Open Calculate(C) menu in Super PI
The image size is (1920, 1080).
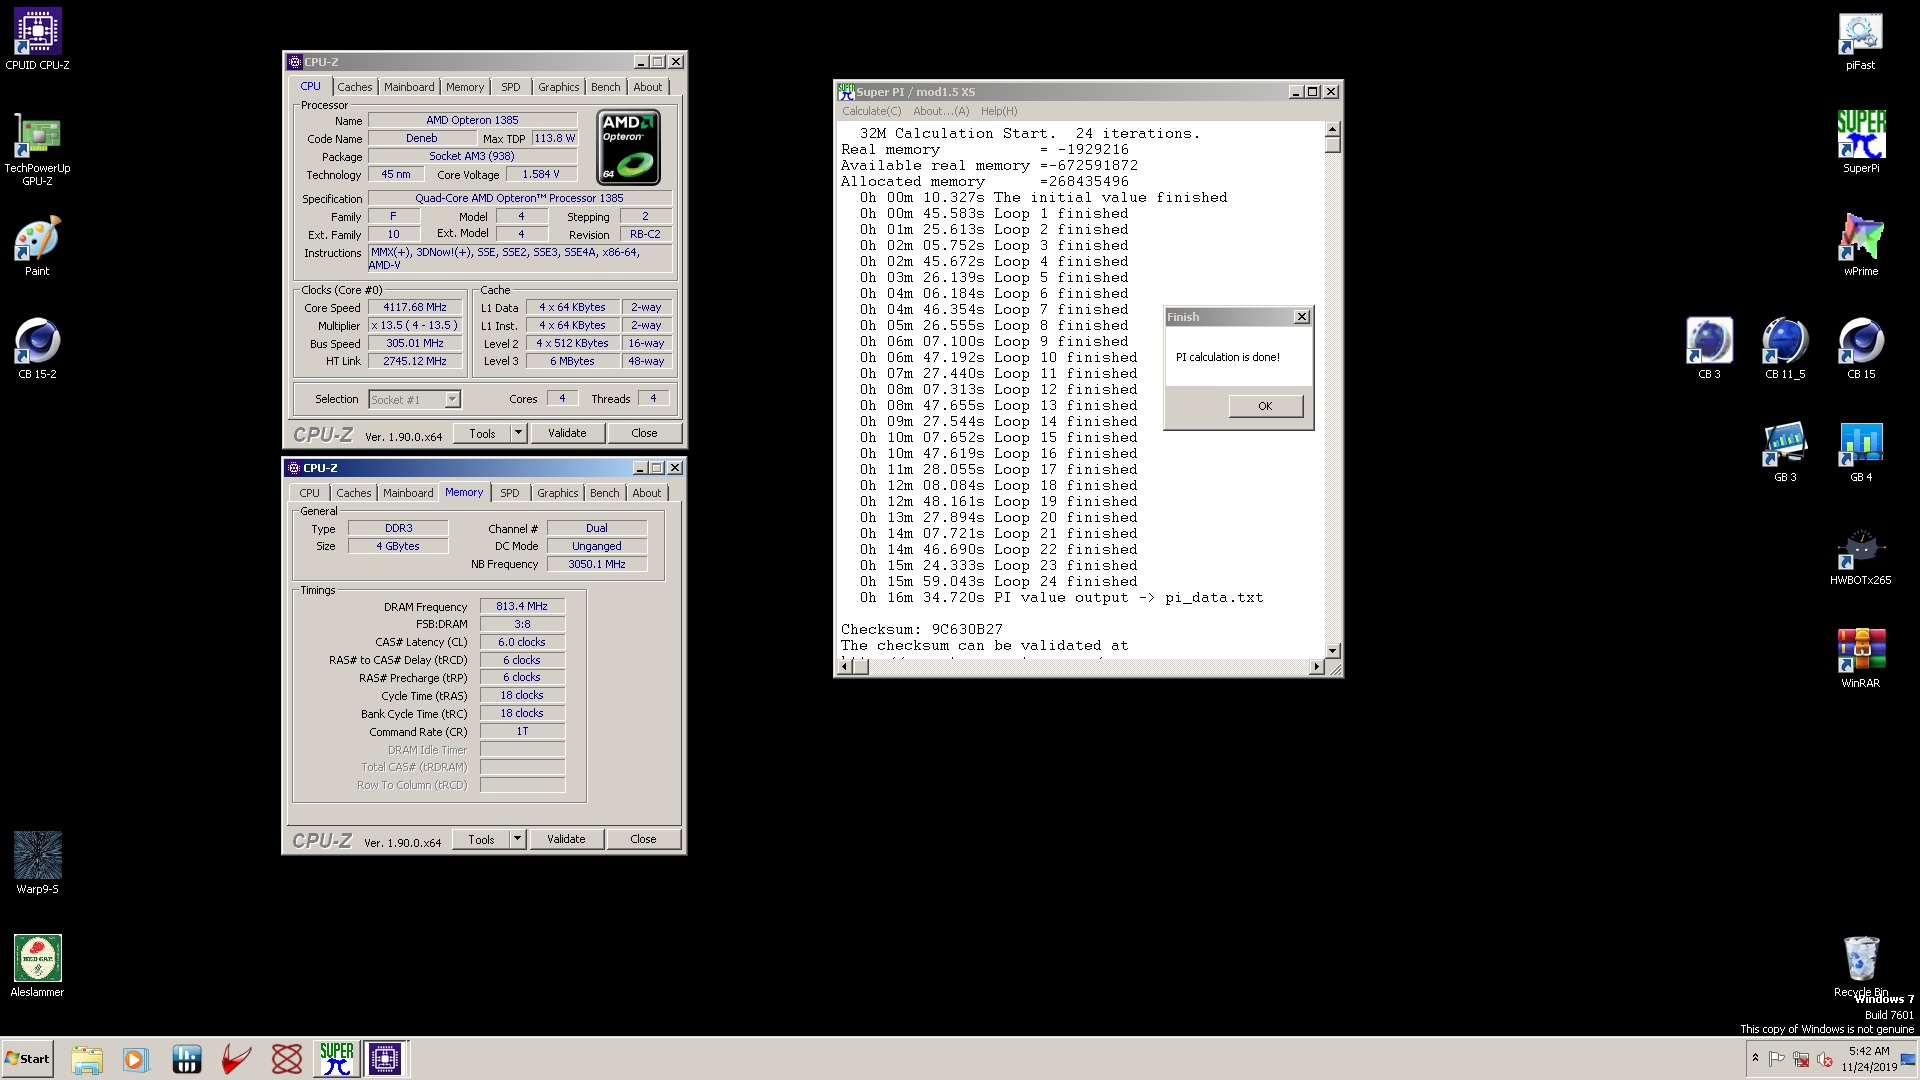[x=871, y=111]
